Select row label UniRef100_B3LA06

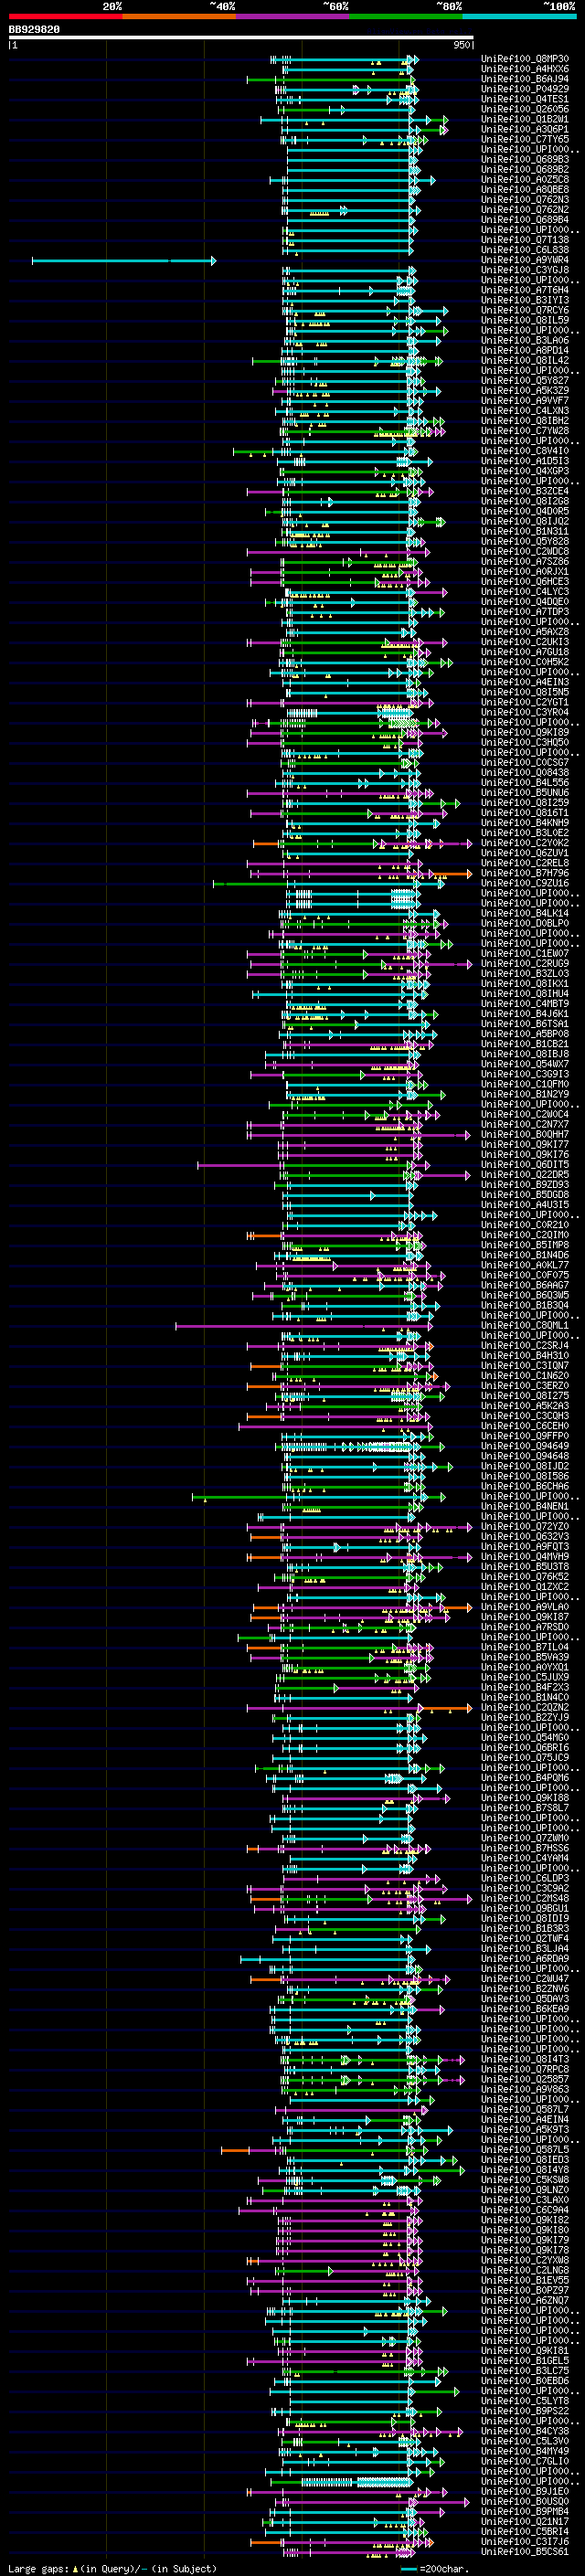525,340
